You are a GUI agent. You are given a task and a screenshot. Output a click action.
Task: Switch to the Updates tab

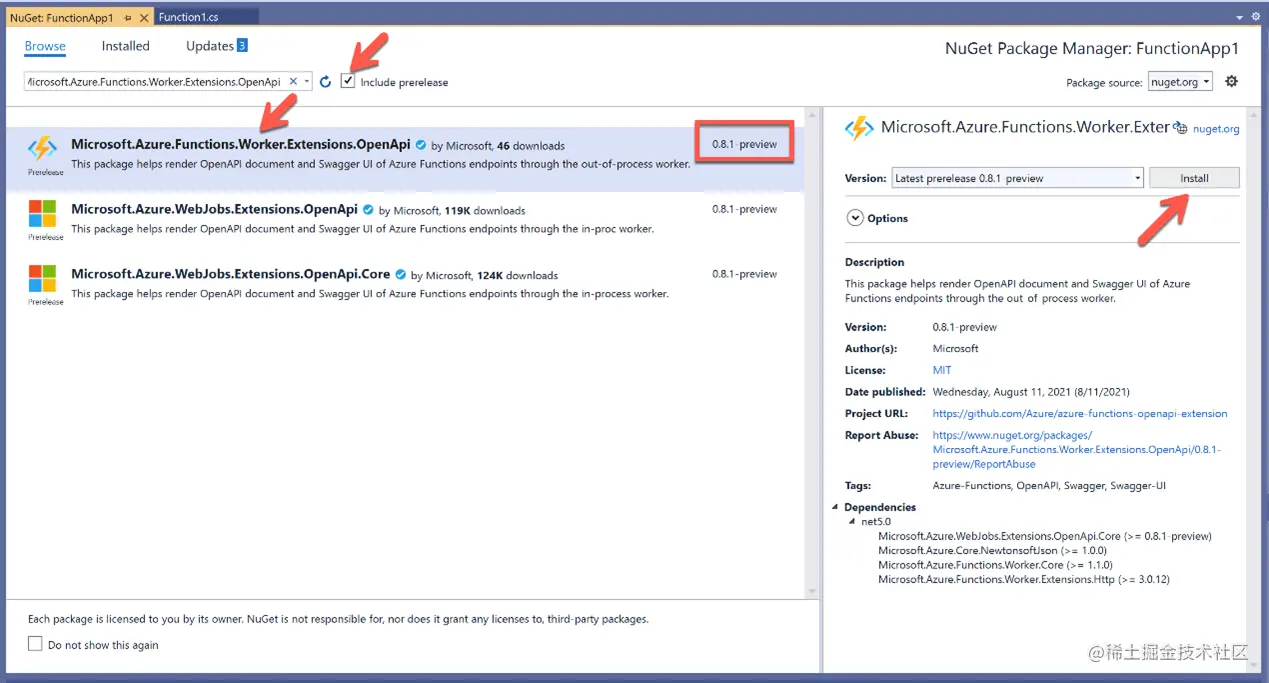[x=209, y=46]
